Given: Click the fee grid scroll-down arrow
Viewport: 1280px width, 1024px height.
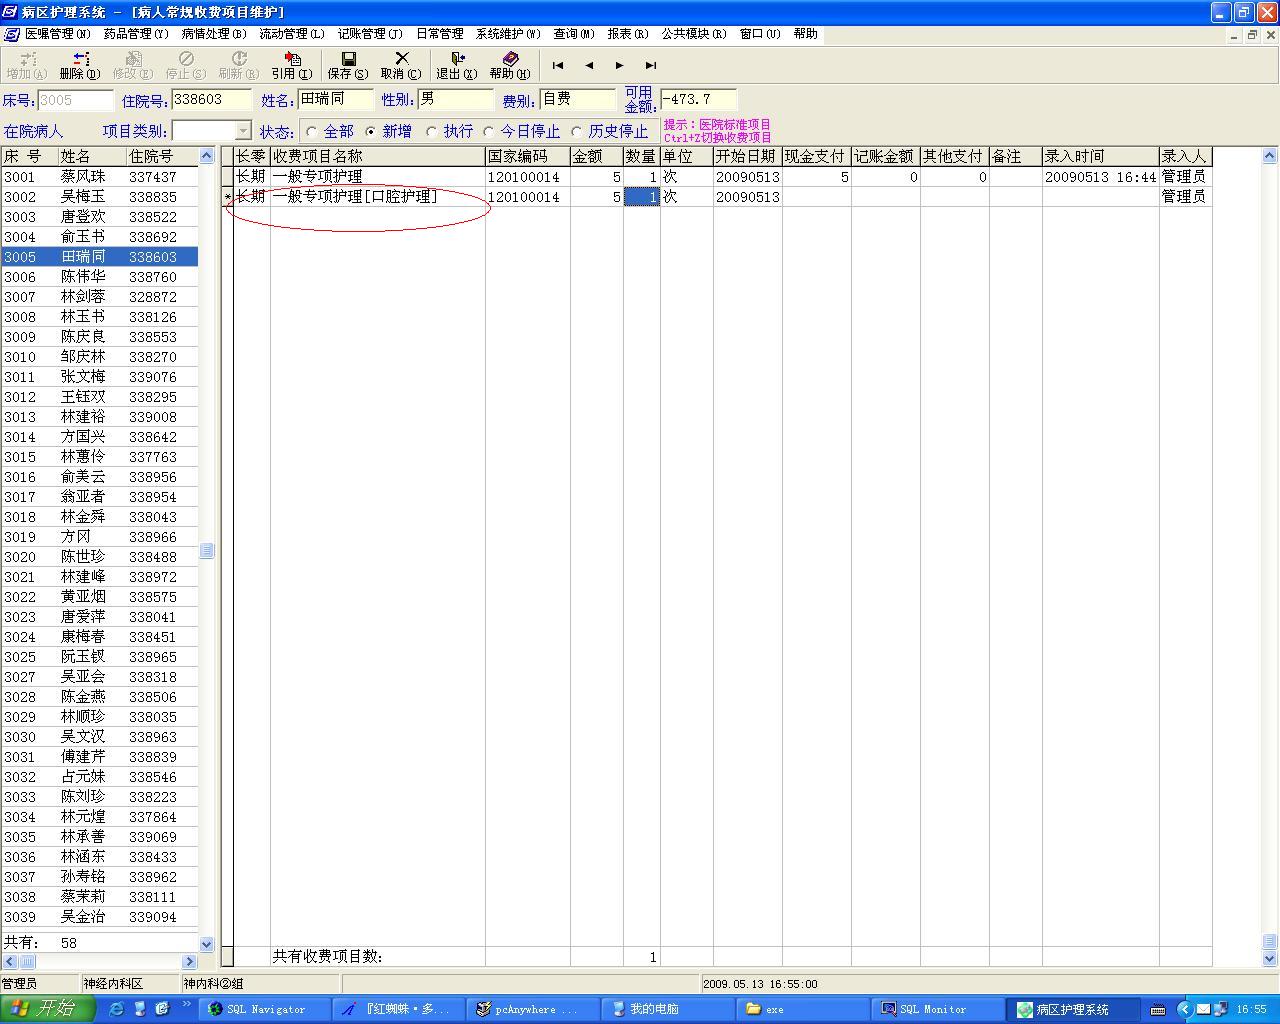Looking at the screenshot, I should tap(1270, 958).
